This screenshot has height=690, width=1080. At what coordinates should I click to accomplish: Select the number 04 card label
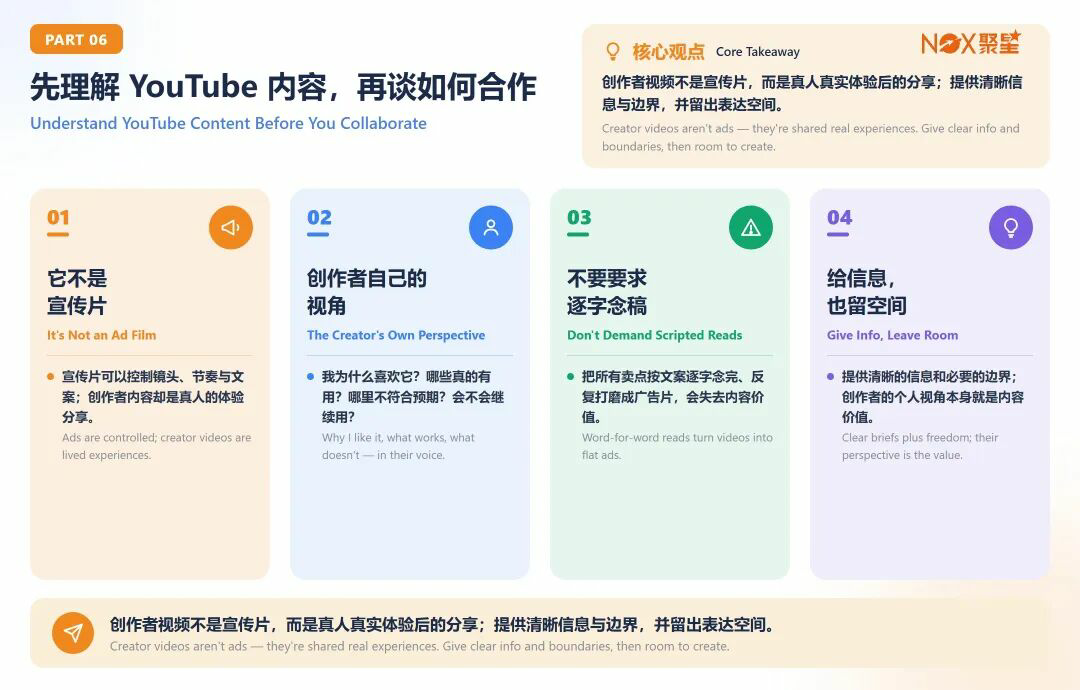839,218
